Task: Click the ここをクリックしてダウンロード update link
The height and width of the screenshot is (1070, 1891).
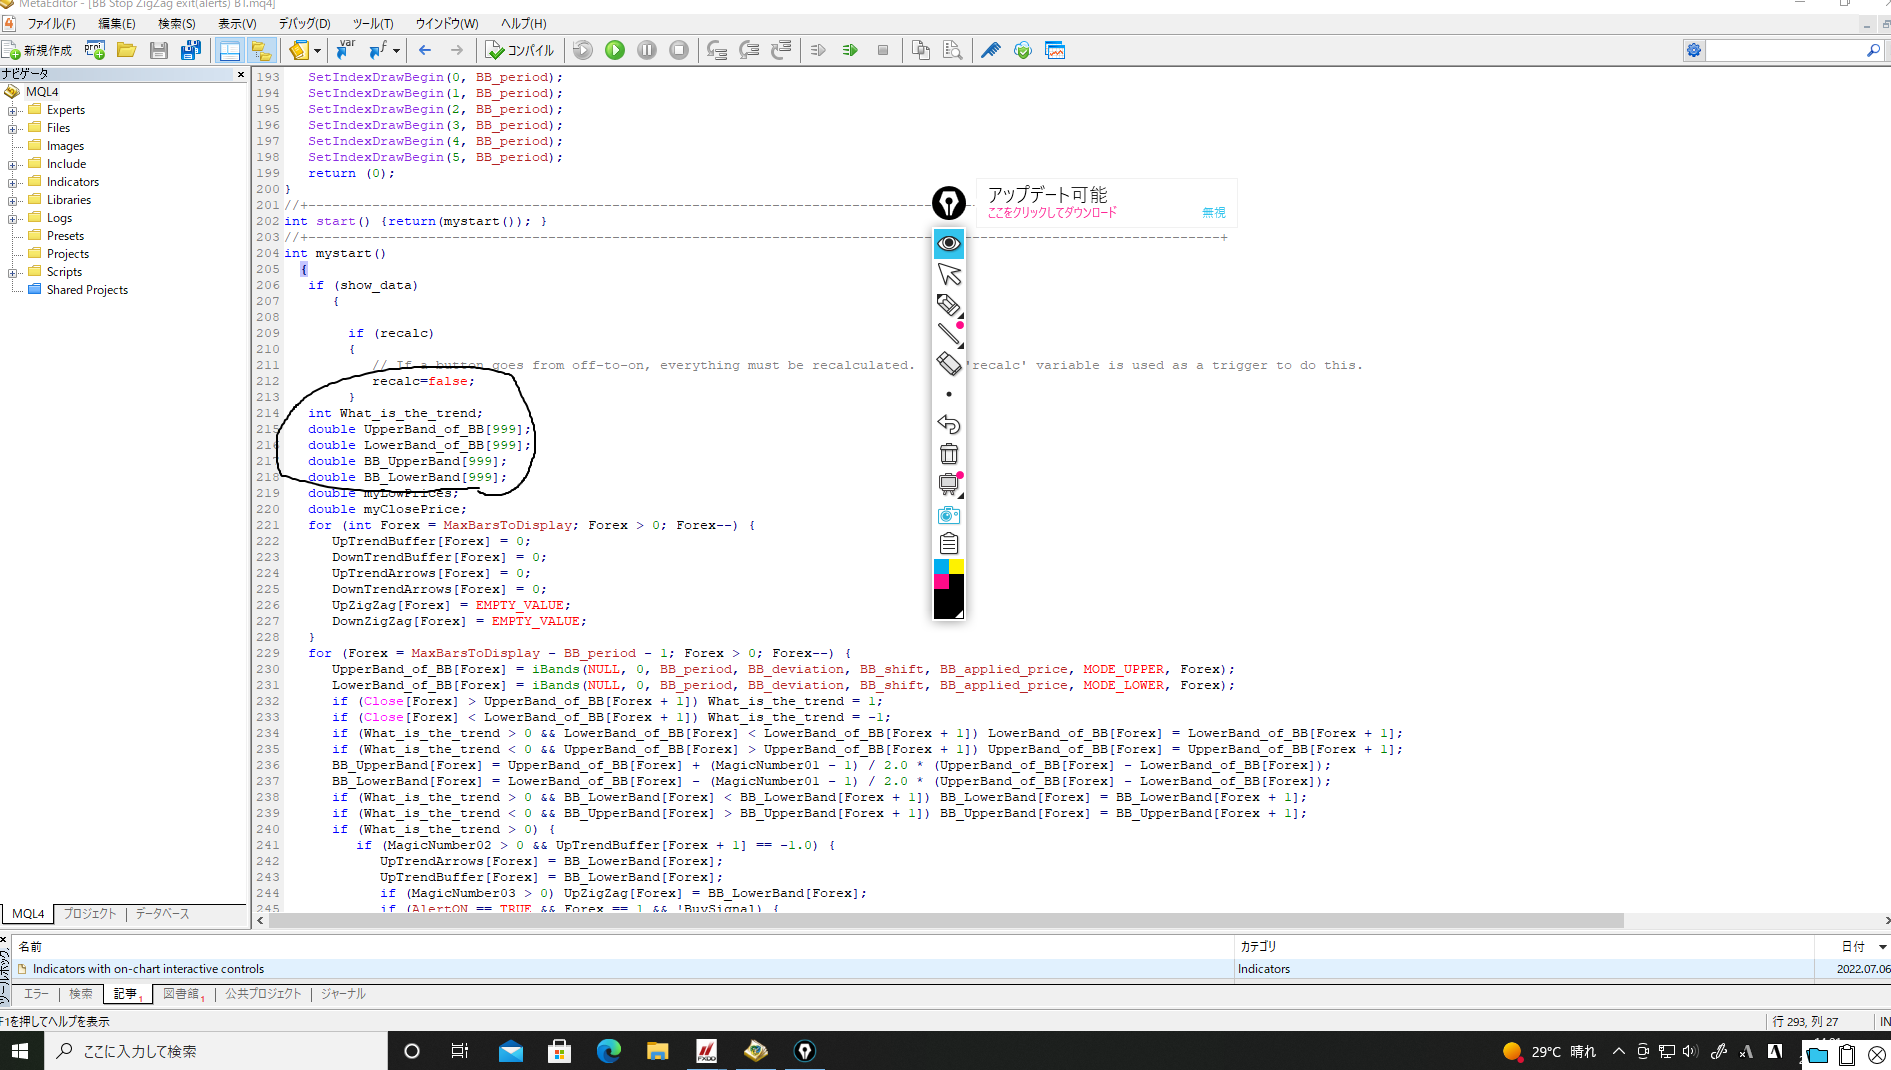Action: (x=1052, y=212)
